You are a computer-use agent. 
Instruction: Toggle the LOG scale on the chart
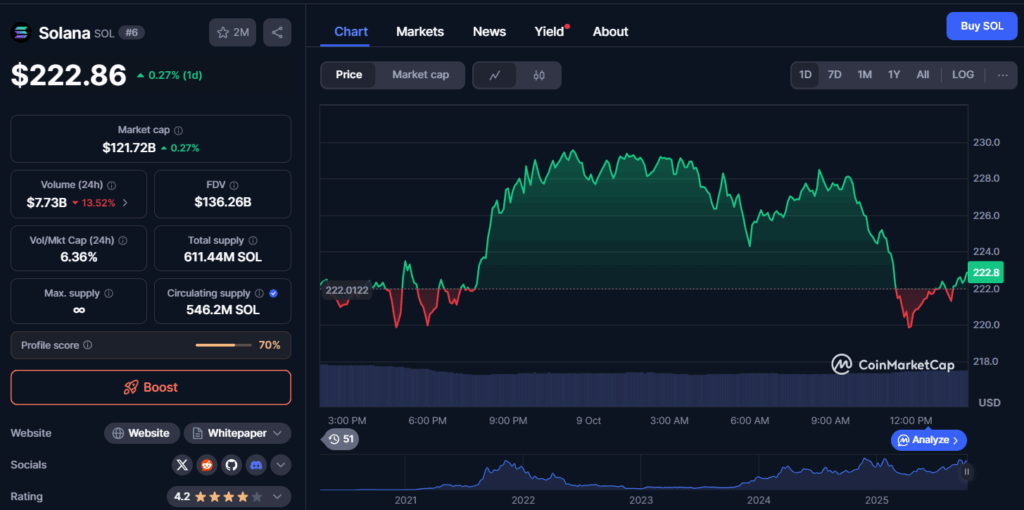[x=962, y=75]
